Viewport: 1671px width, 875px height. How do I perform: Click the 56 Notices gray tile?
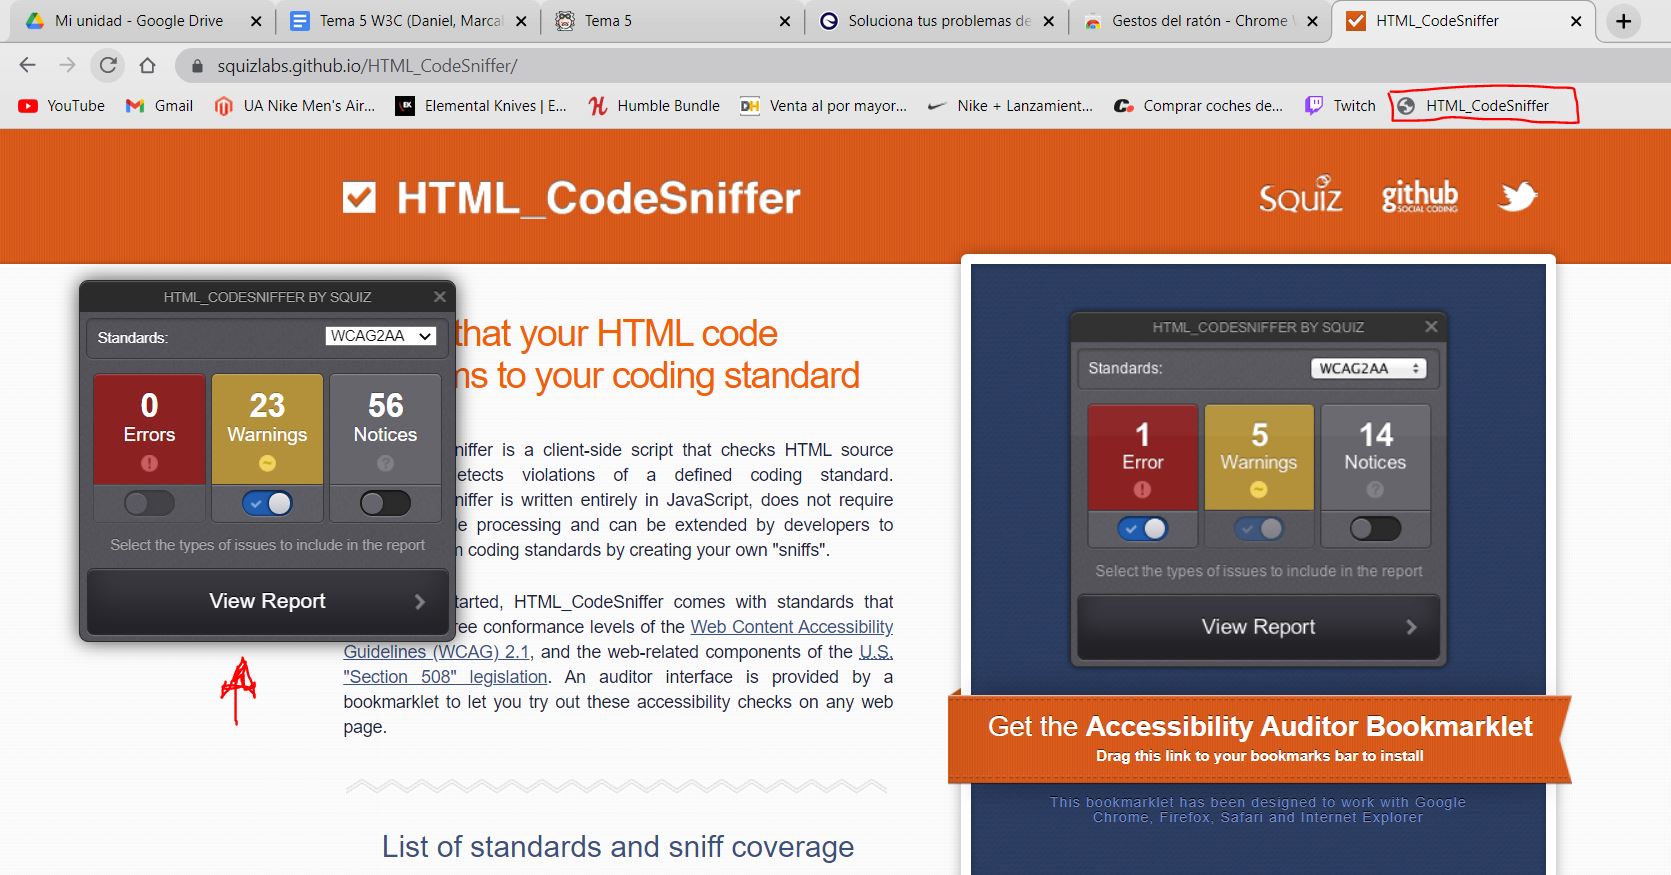tap(385, 429)
